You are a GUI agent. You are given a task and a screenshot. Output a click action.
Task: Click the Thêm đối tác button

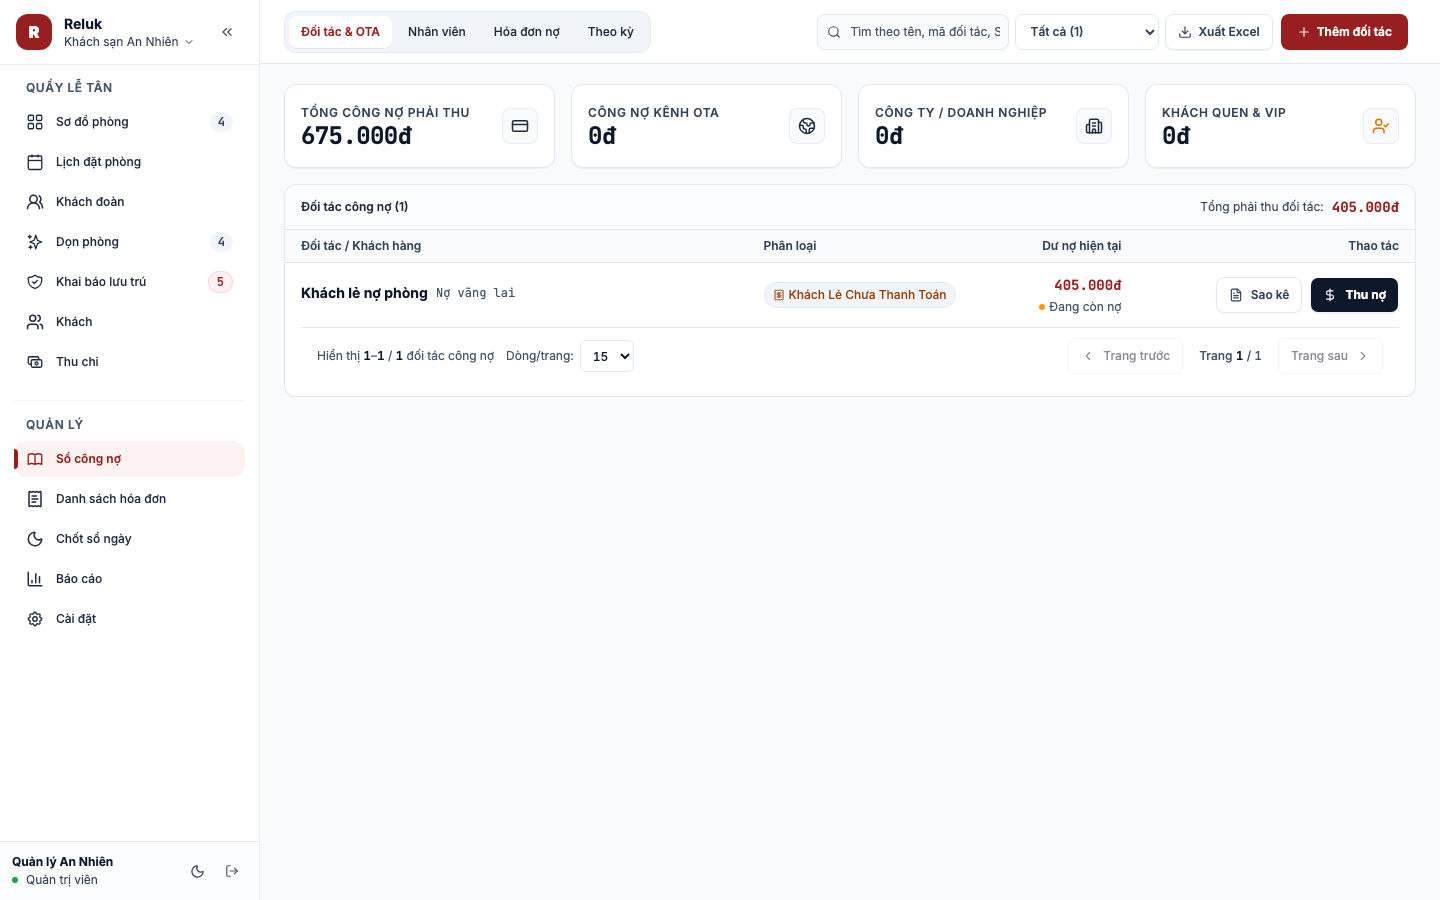[1344, 32]
